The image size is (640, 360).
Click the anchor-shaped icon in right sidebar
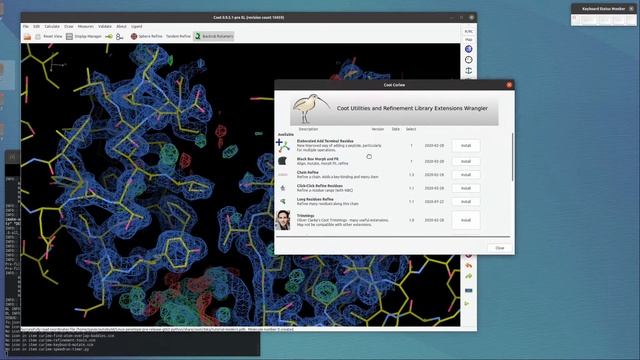pyautogui.click(x=469, y=71)
